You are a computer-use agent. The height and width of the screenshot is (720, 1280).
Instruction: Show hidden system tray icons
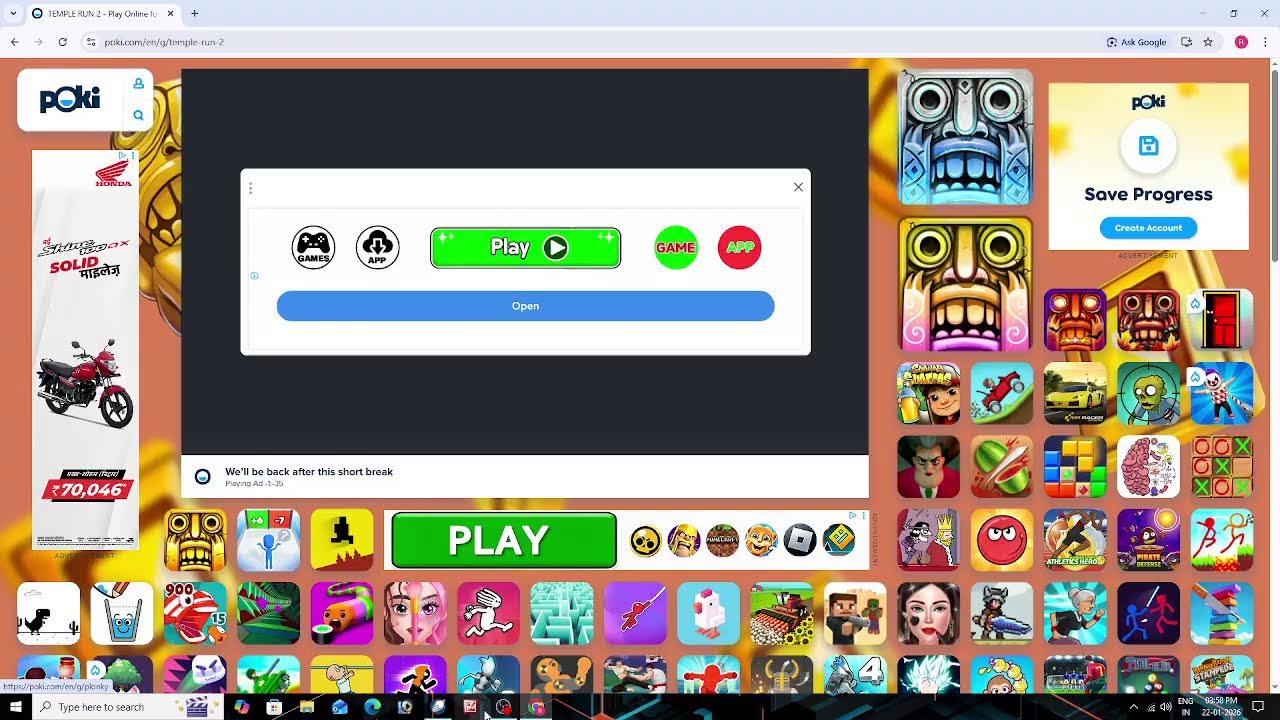pos(1133,707)
